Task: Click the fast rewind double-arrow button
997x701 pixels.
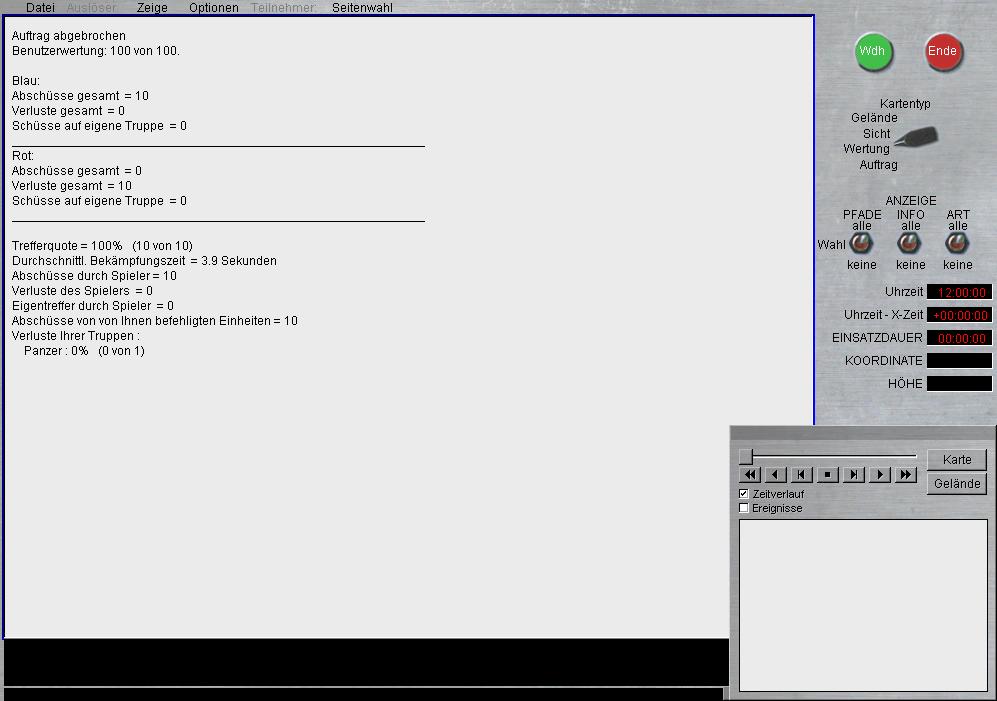Action: click(750, 475)
